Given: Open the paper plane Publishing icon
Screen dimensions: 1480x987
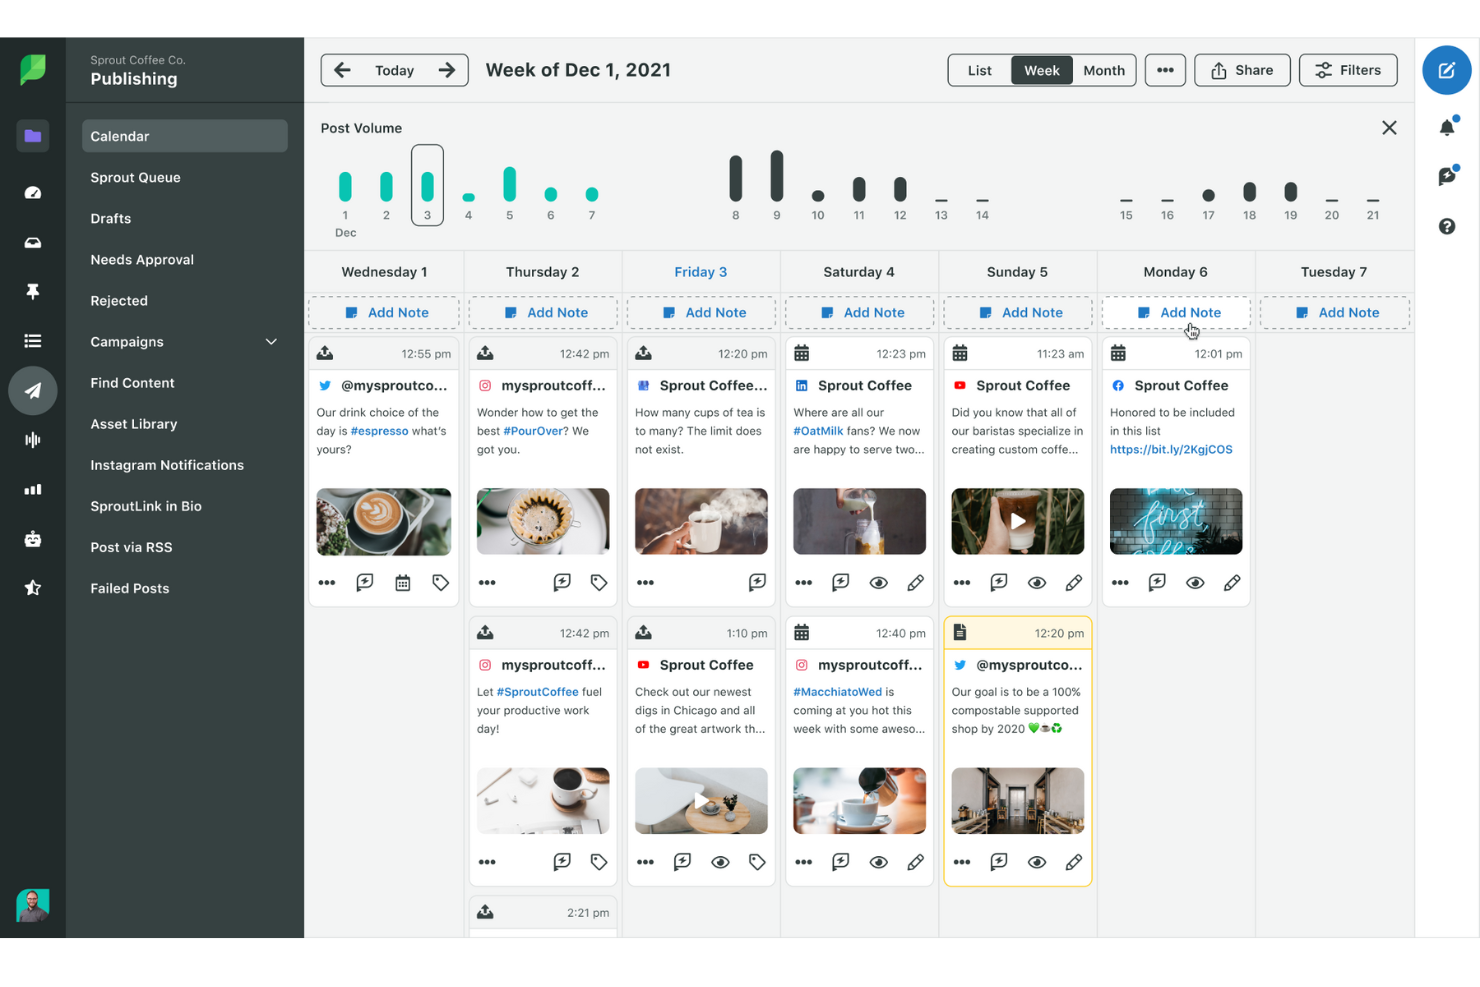Looking at the screenshot, I should coord(33,390).
